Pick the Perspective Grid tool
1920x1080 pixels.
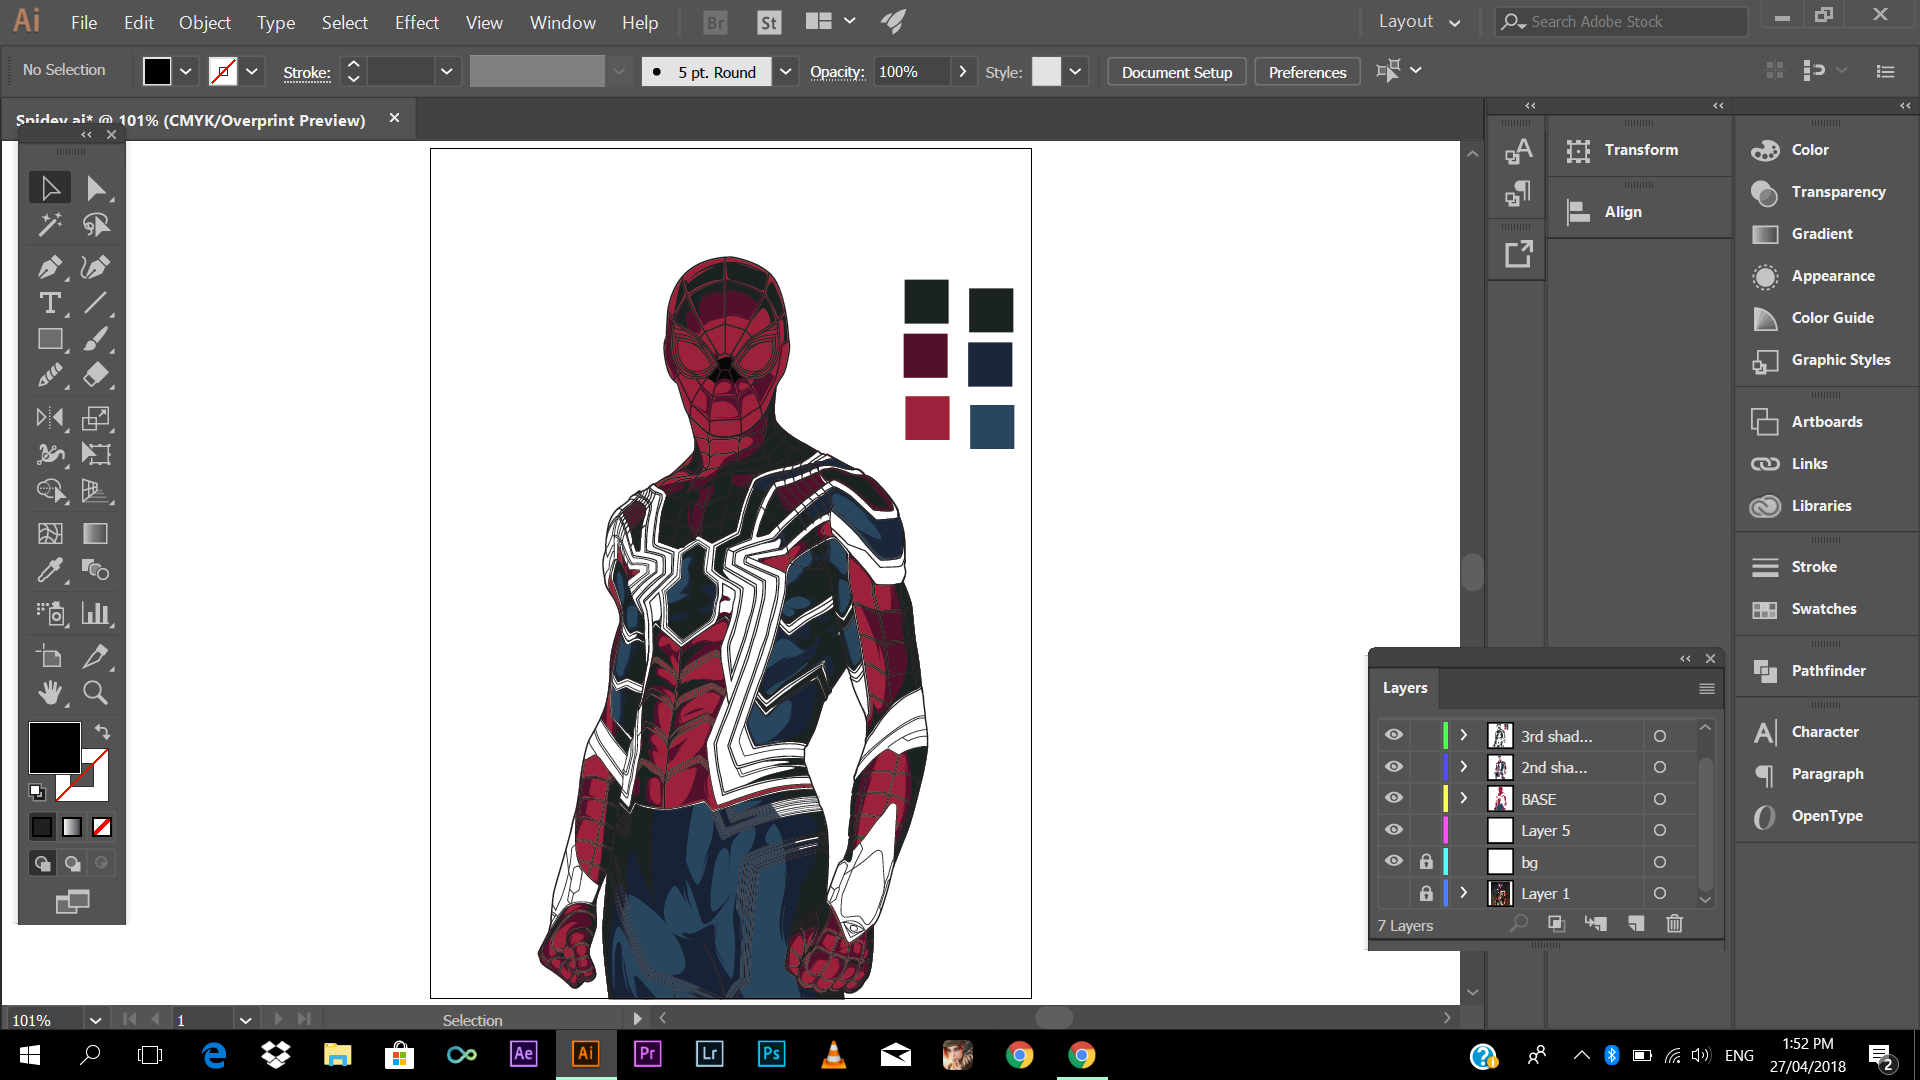click(96, 490)
